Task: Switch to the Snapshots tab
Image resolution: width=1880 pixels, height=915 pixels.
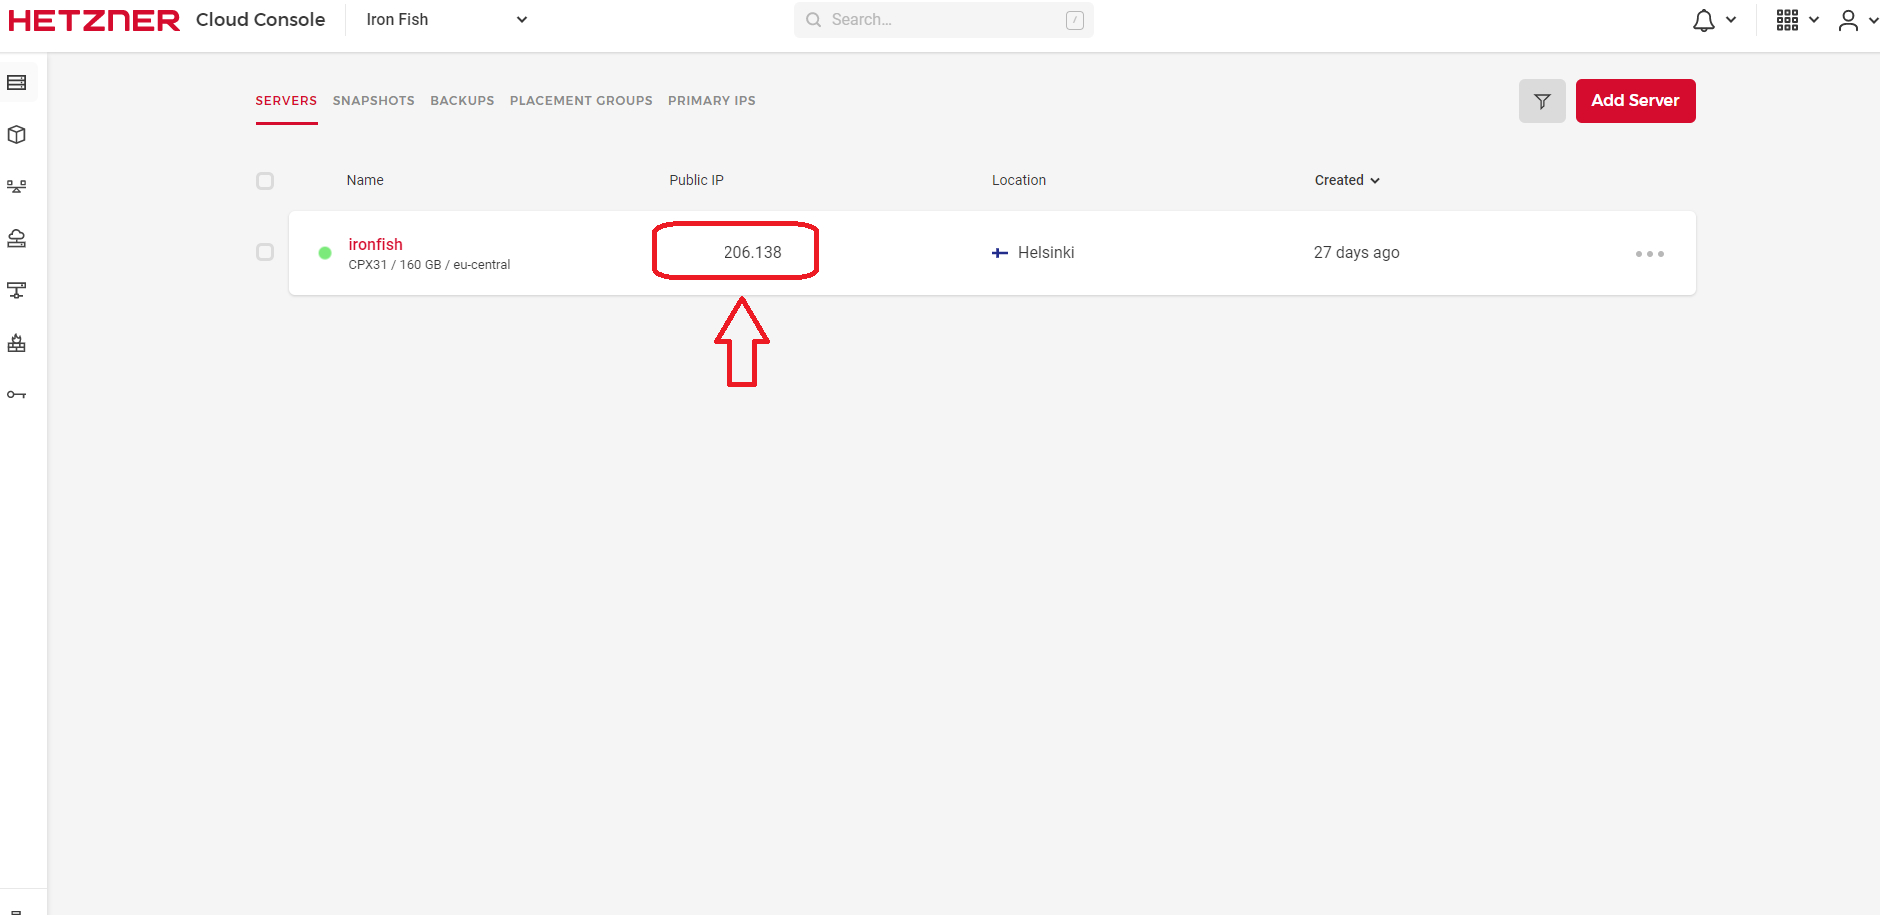Action: click(374, 101)
